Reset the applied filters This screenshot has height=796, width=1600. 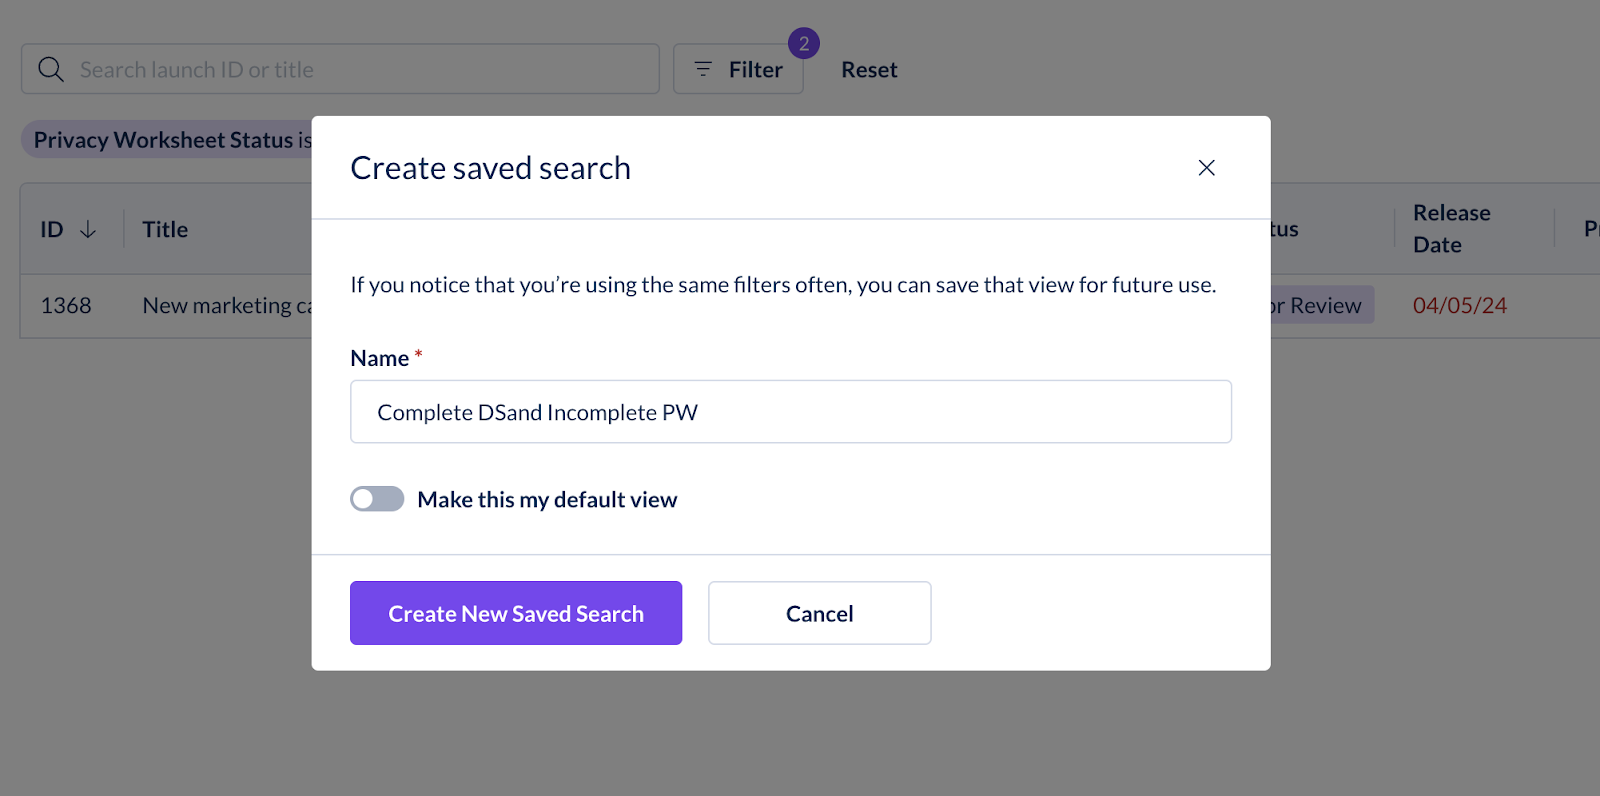tap(869, 70)
